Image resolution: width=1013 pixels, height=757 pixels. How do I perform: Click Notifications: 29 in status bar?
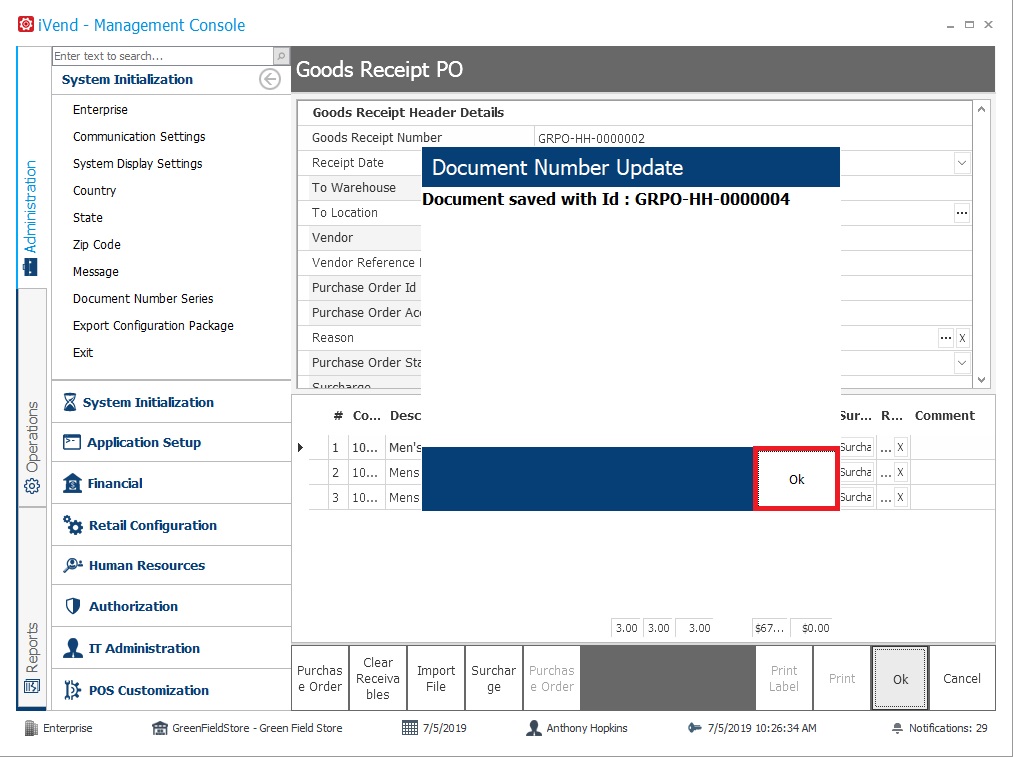click(948, 728)
